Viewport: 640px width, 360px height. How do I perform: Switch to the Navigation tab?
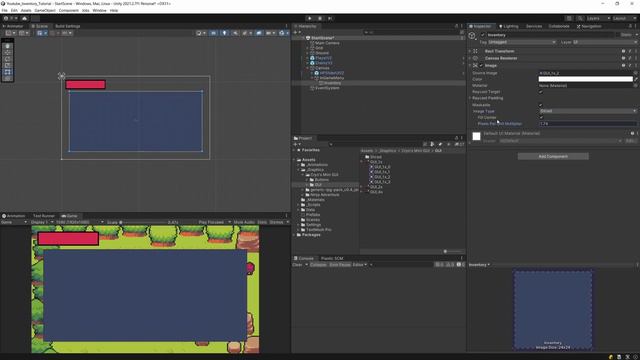(x=589, y=26)
